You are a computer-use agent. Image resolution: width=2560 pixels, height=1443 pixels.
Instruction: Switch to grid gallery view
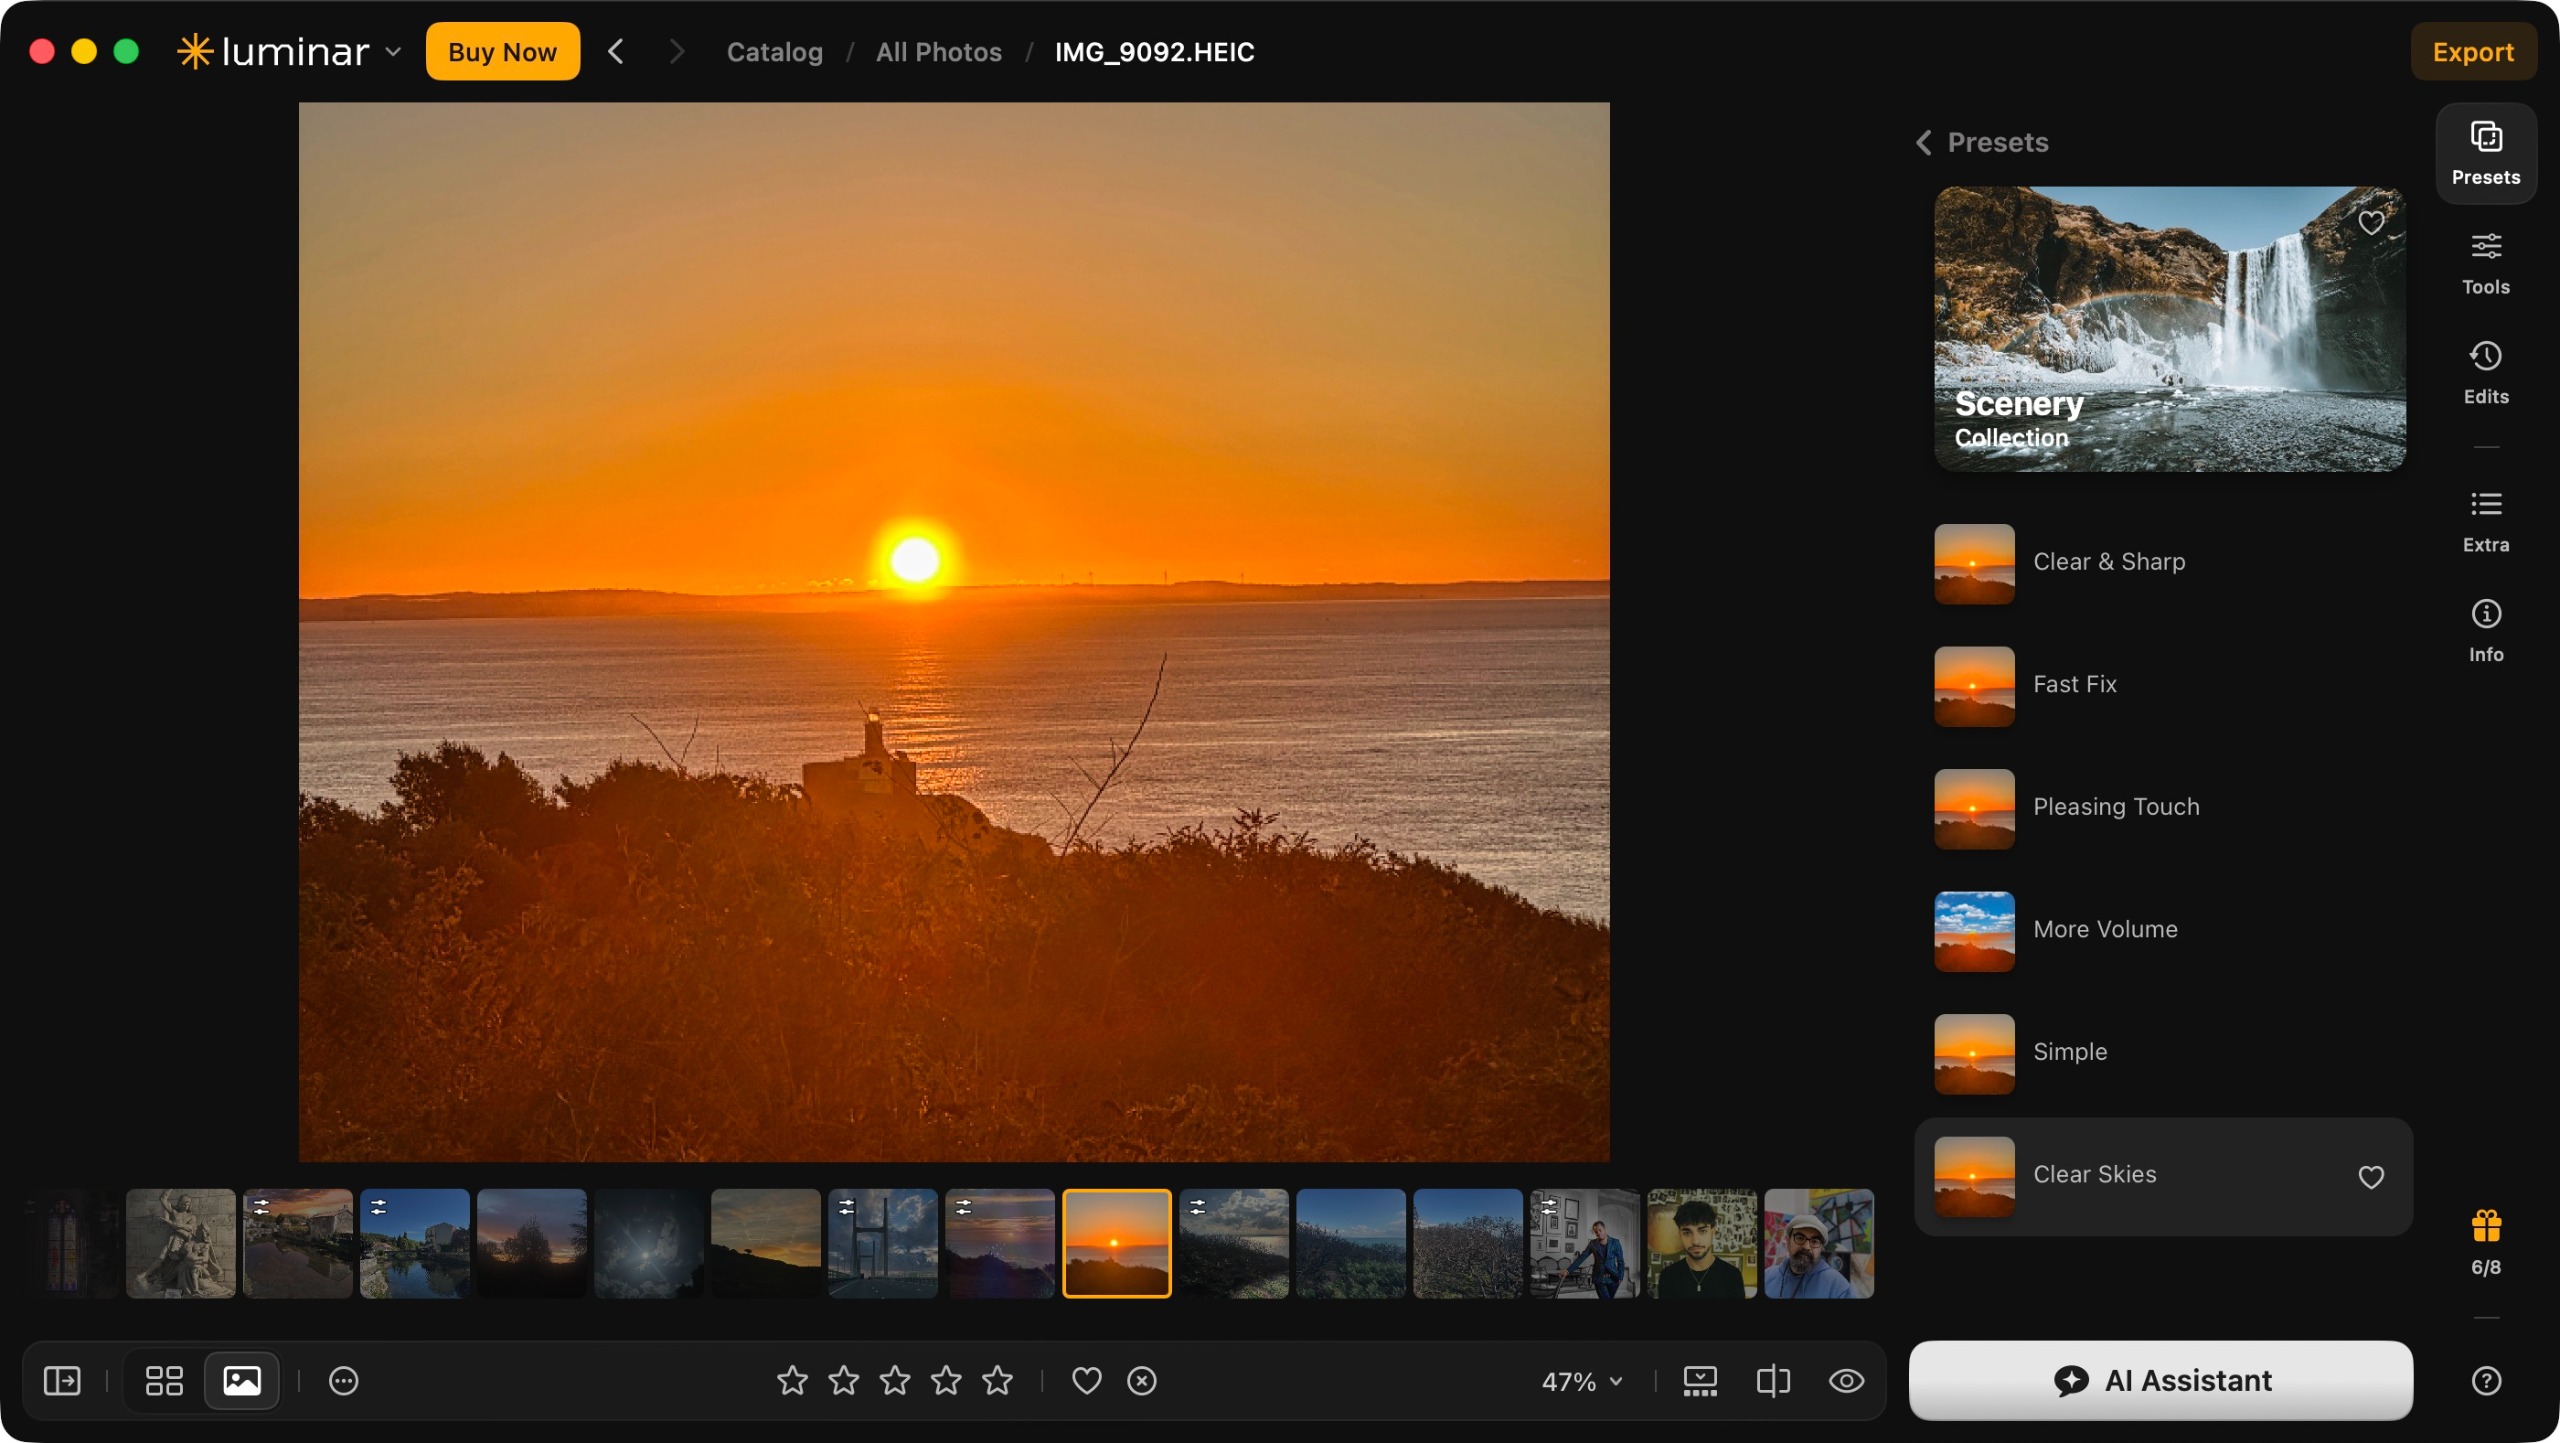(x=164, y=1380)
